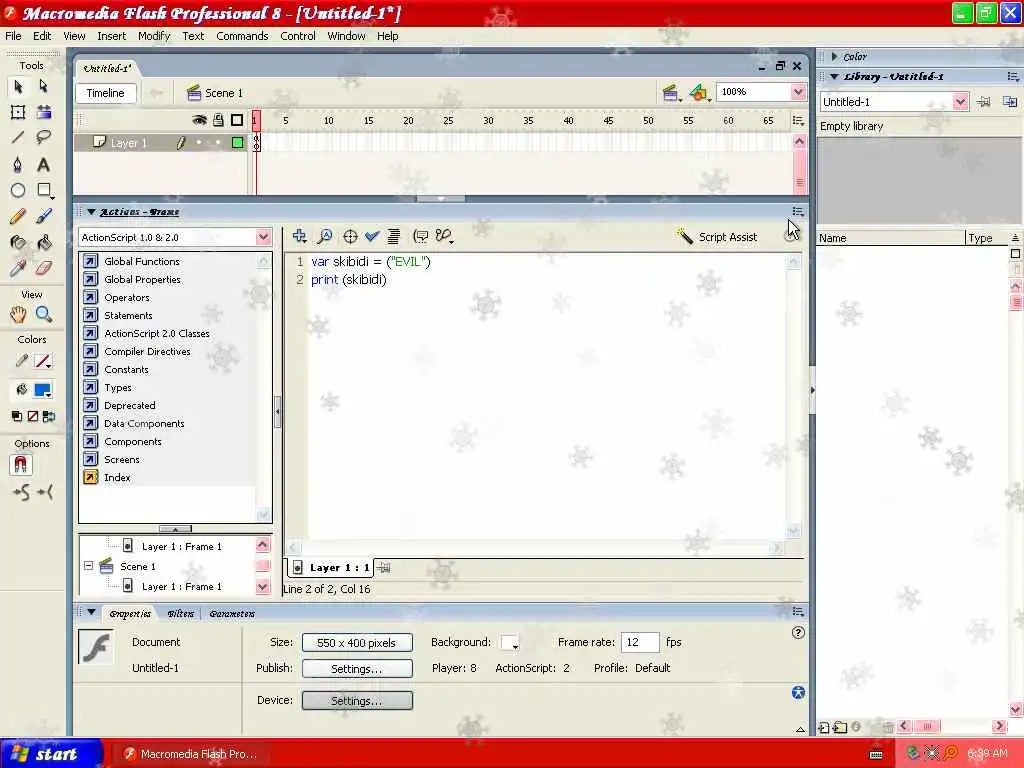Select the Text tool
1024x768 pixels.
[43, 165]
